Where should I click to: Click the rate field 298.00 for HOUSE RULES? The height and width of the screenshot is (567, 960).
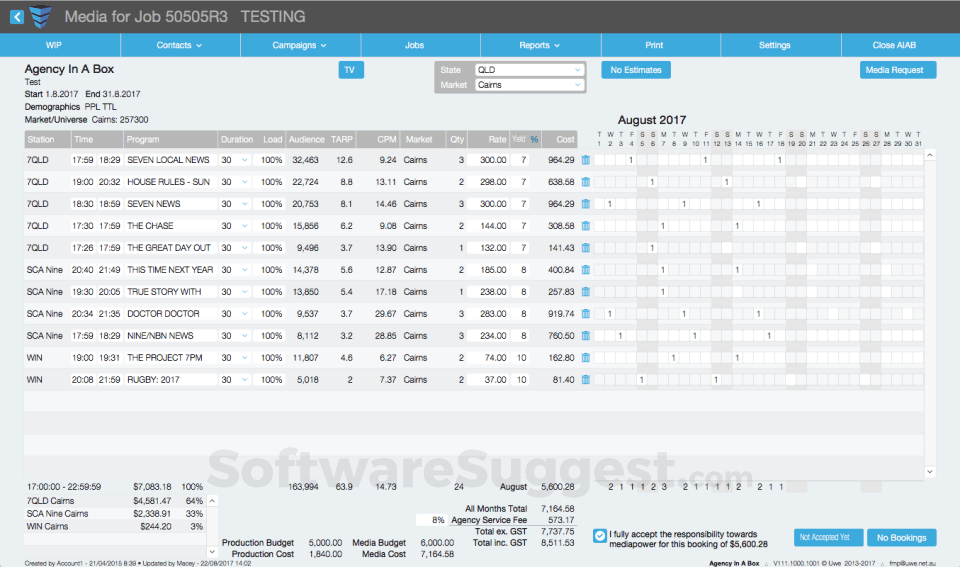[x=488, y=182]
